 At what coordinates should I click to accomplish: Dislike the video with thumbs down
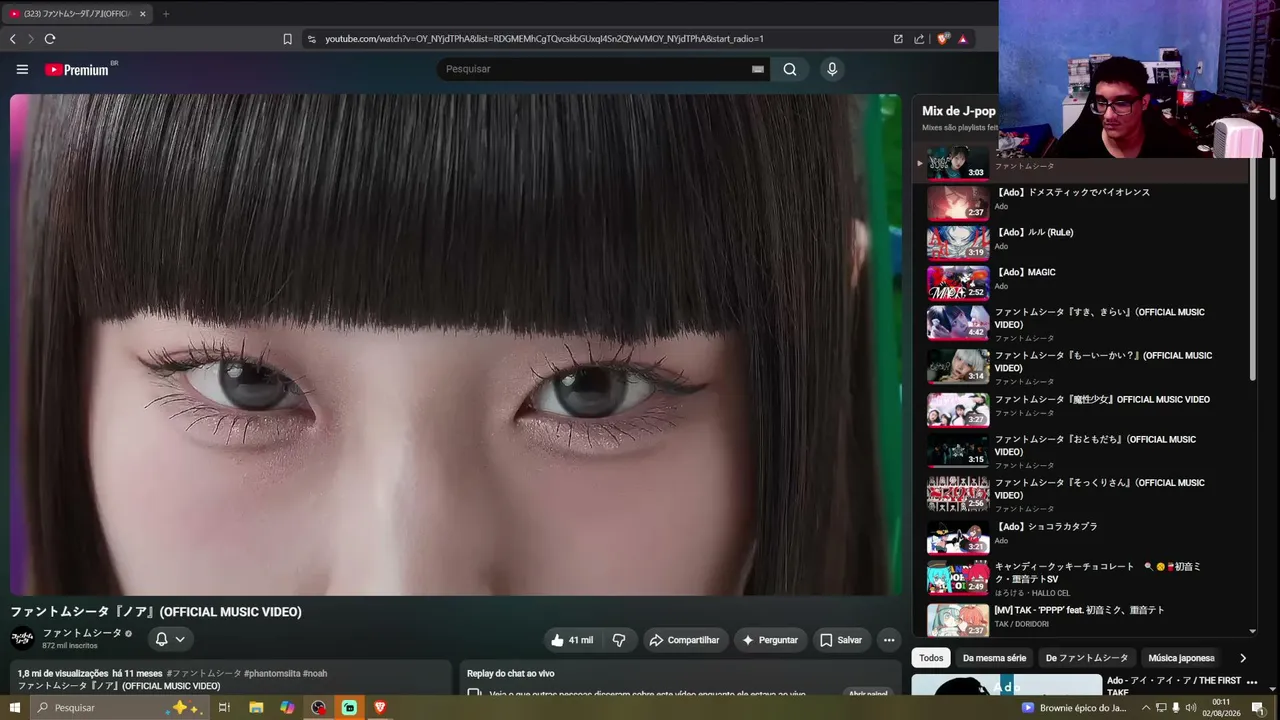tap(619, 640)
